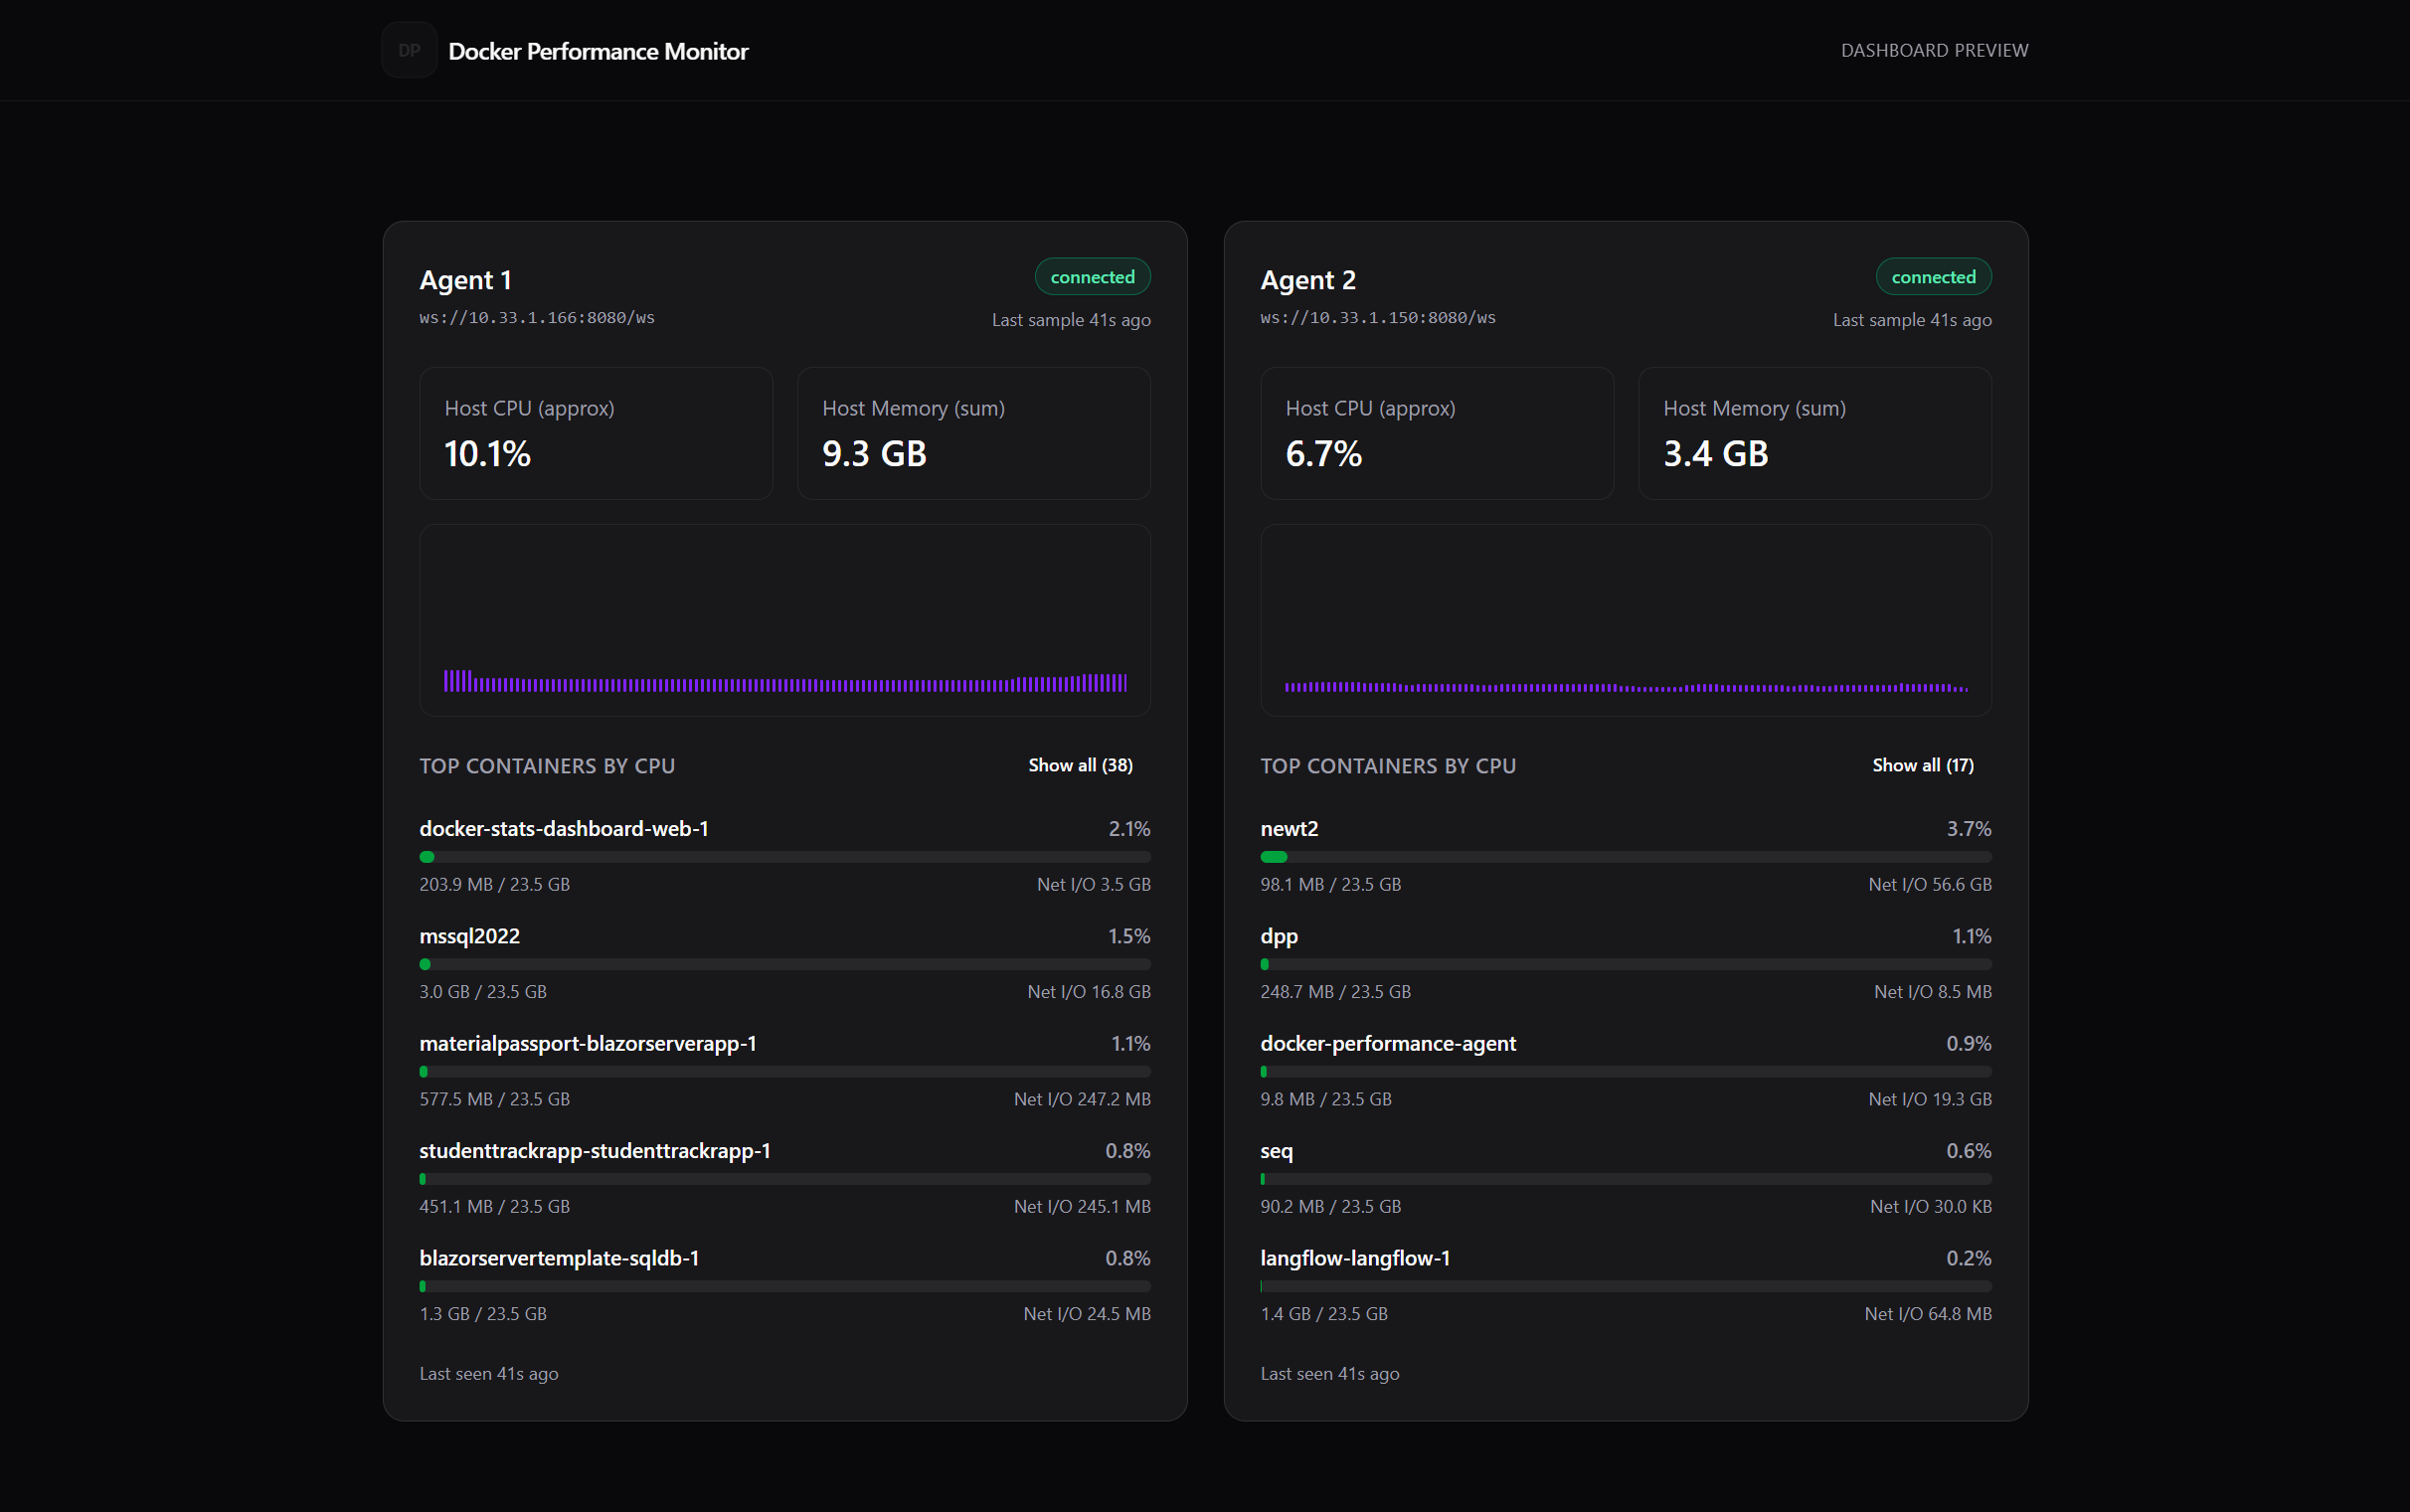Click the mssql2022 container name

(x=469, y=936)
